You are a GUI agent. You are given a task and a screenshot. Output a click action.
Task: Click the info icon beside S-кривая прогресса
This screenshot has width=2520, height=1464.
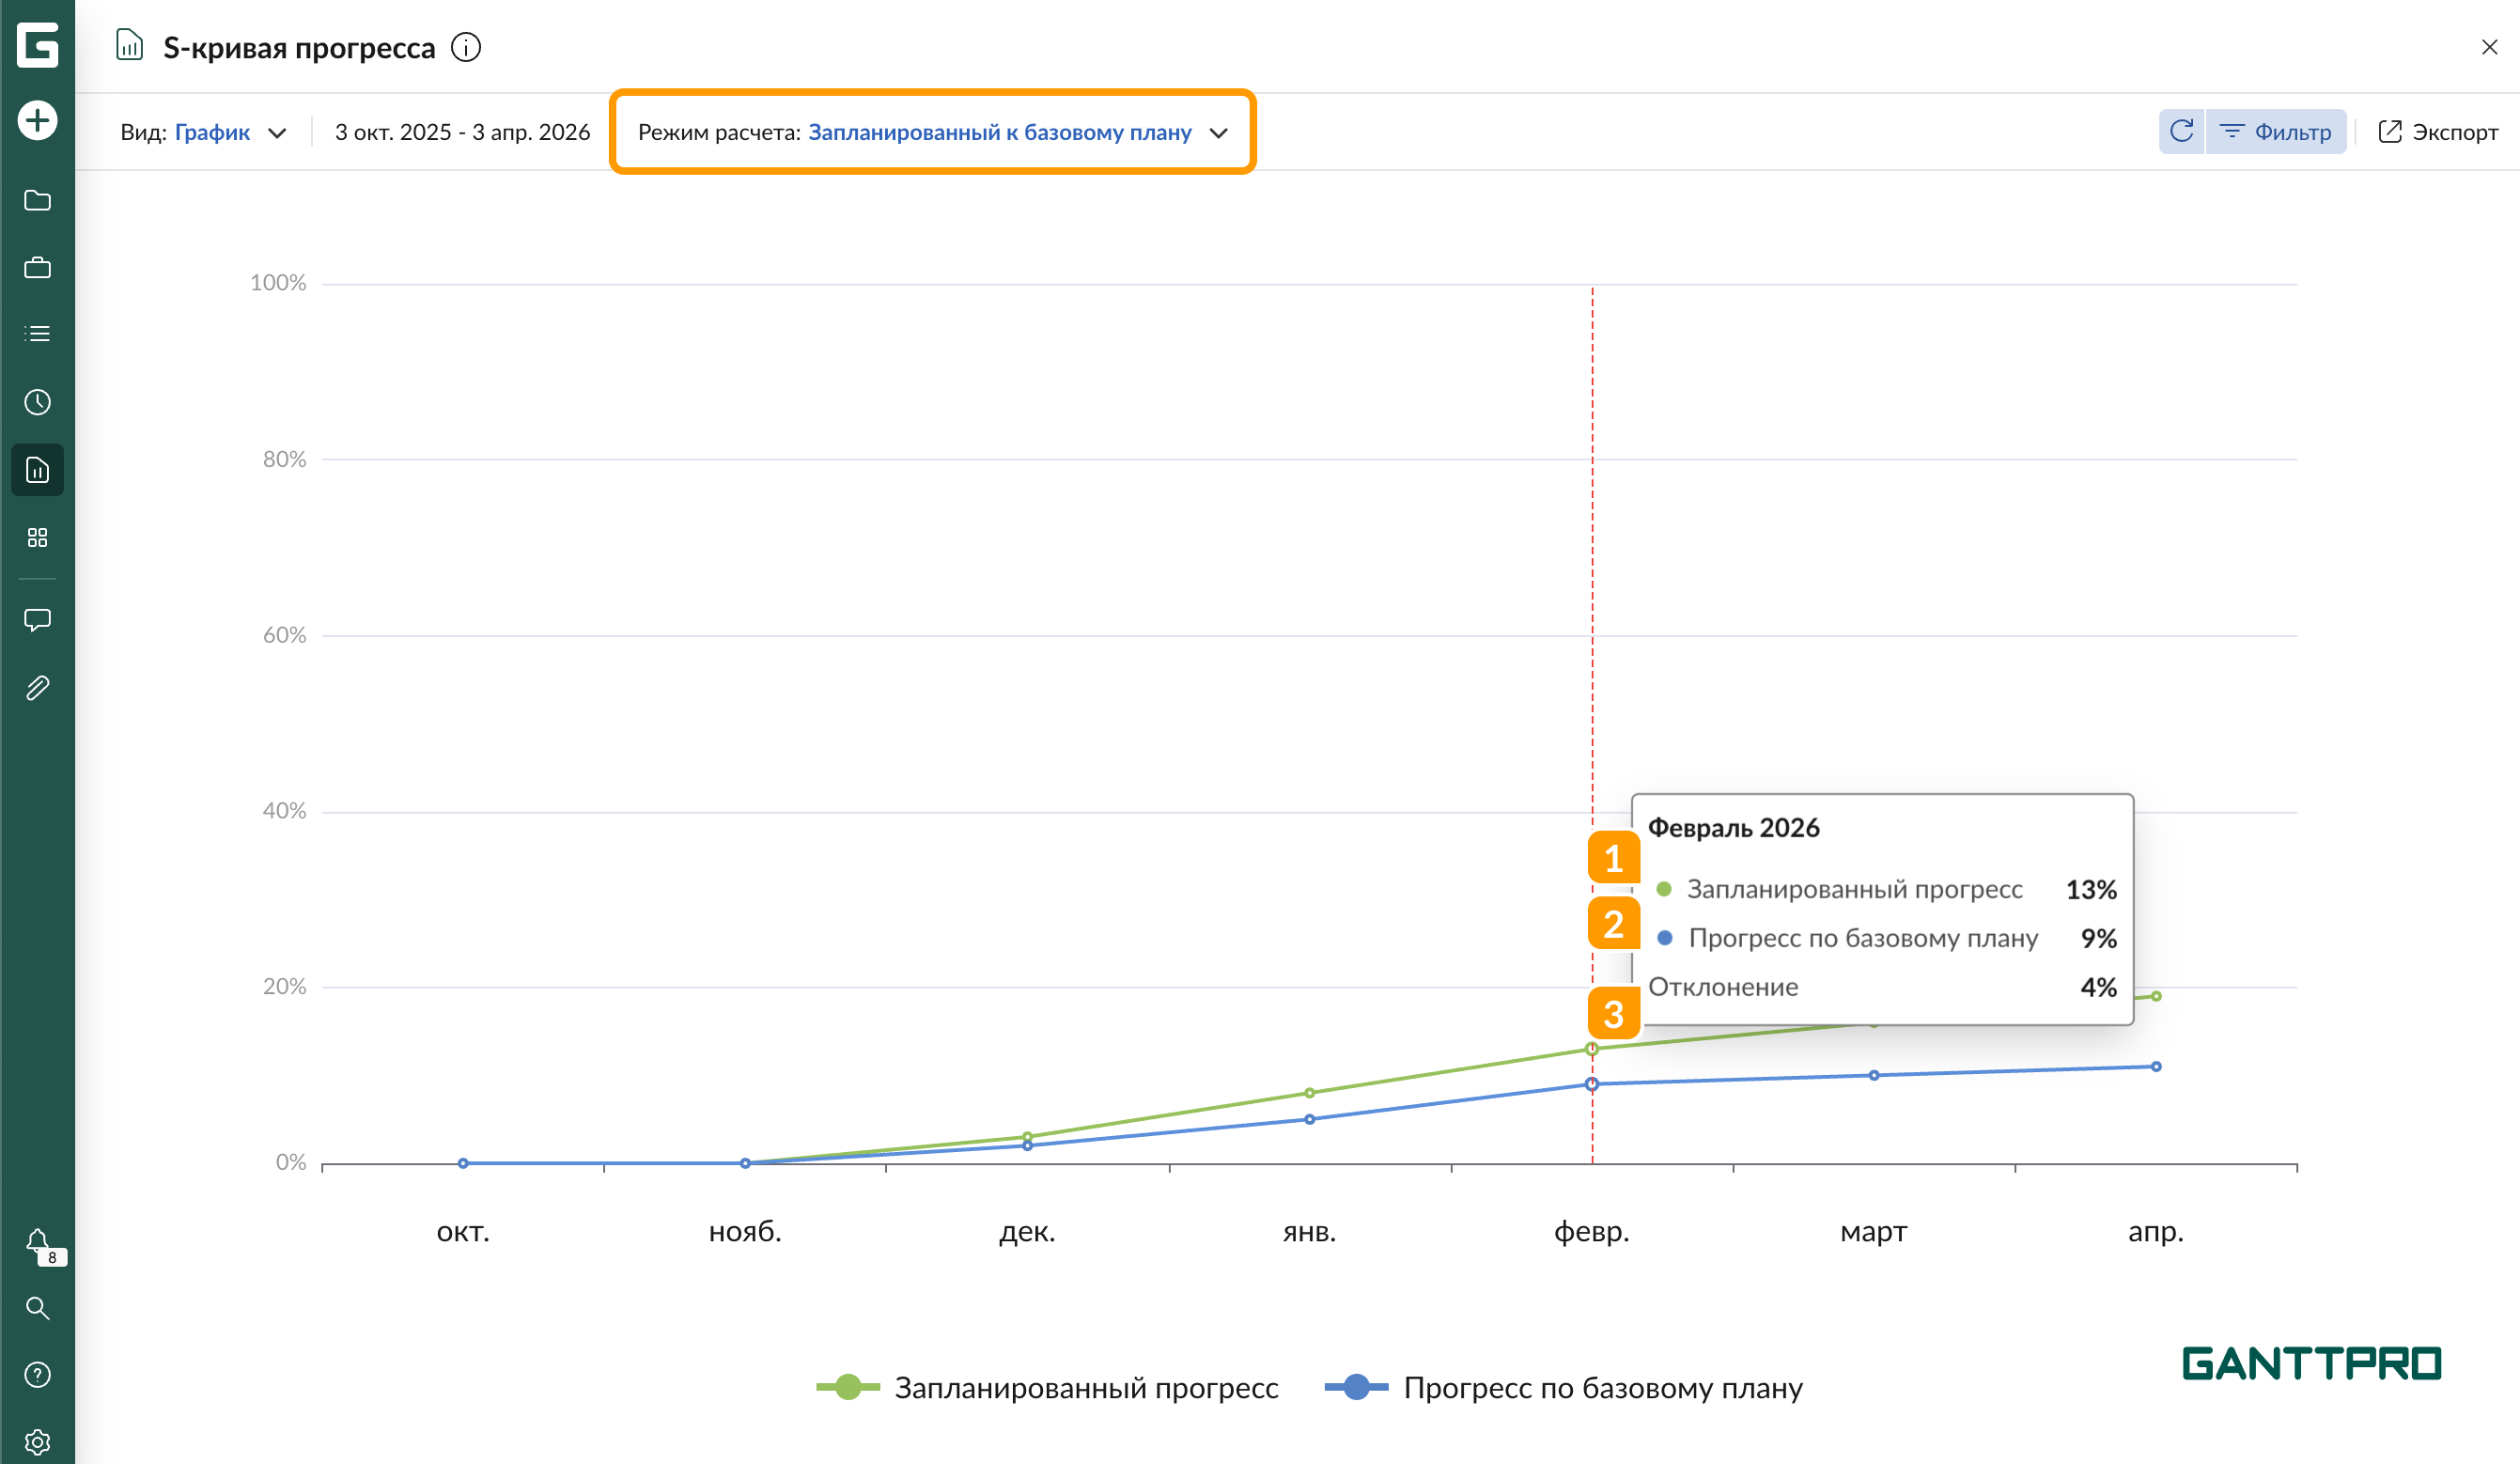(x=466, y=47)
